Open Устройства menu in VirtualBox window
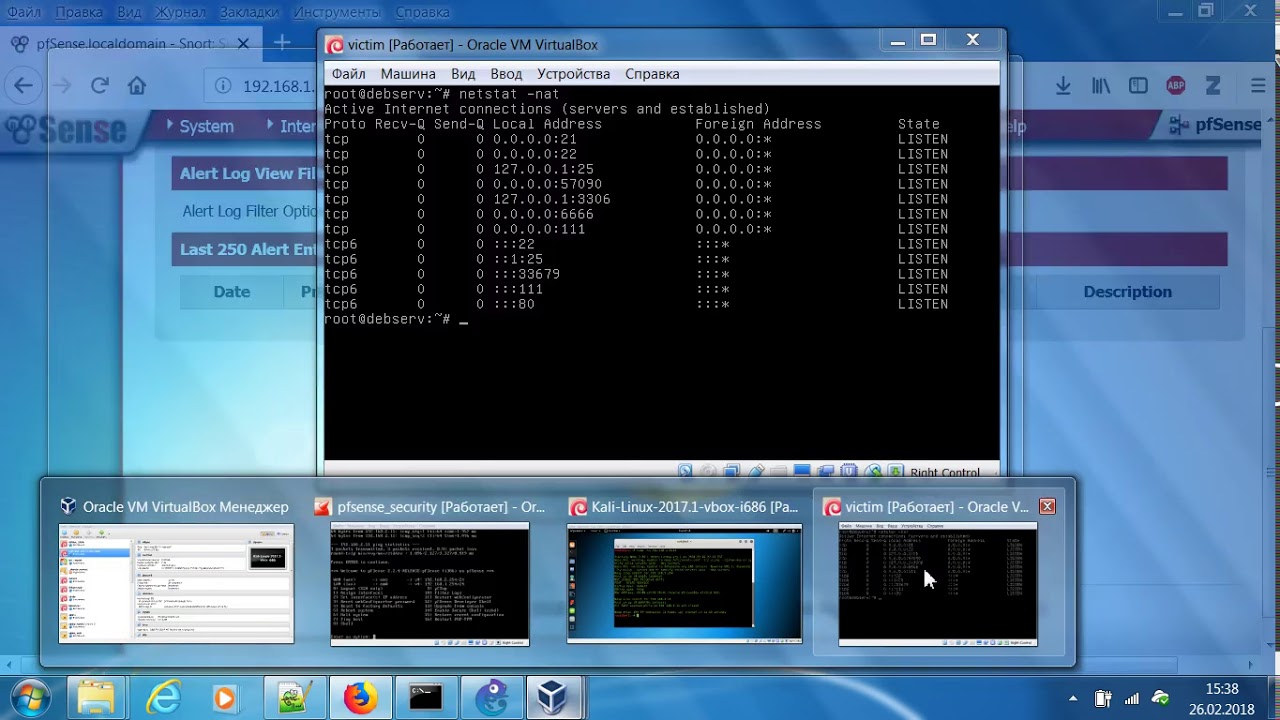 point(573,74)
